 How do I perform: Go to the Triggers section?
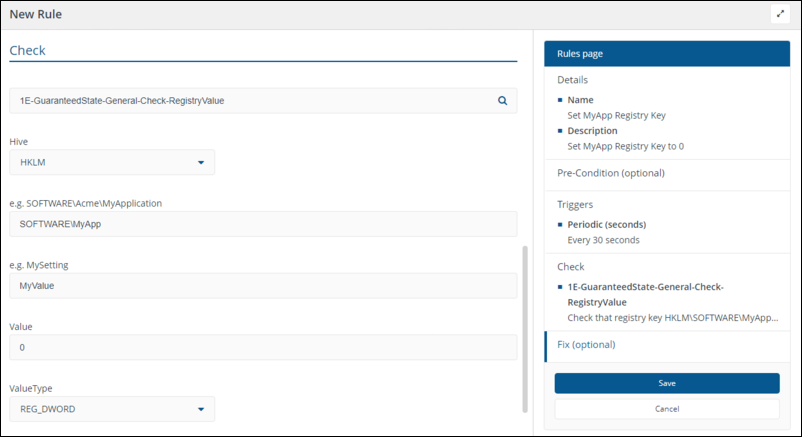pos(575,204)
